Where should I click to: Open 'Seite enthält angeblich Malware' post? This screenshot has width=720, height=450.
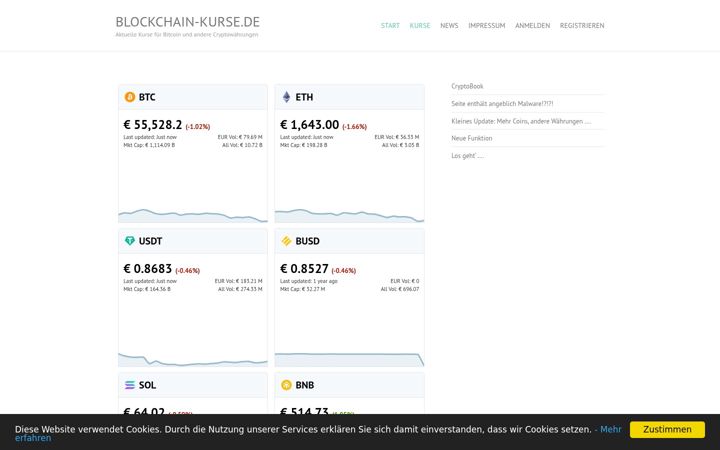[502, 104]
